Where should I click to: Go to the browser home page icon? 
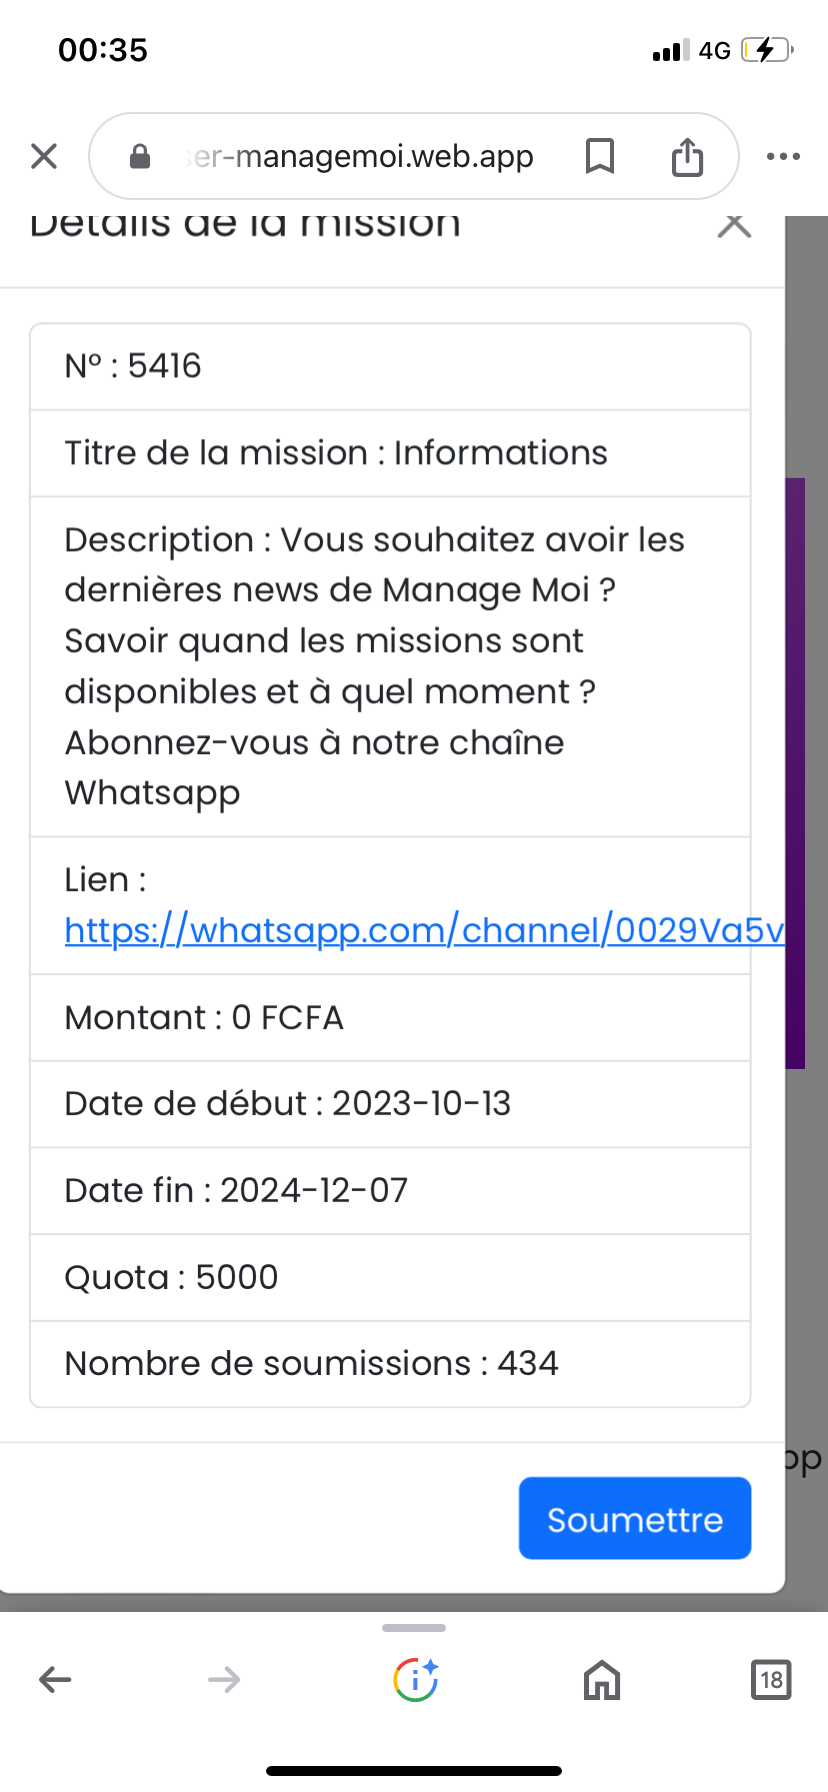click(602, 1680)
